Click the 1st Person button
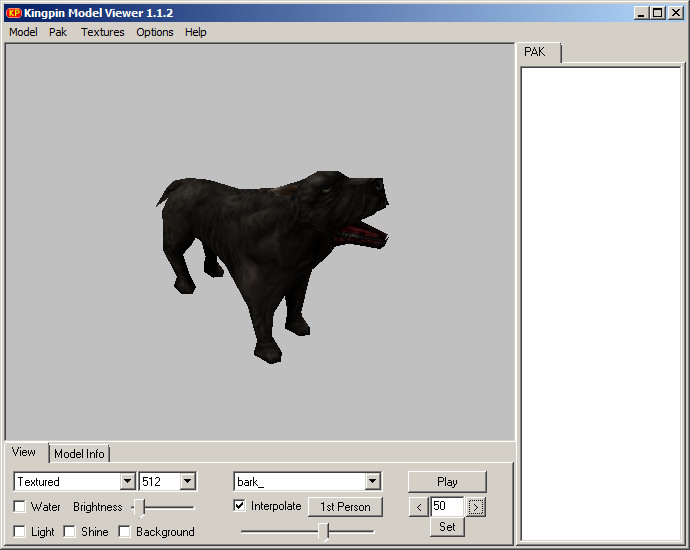The image size is (690, 550). pyautogui.click(x=345, y=507)
